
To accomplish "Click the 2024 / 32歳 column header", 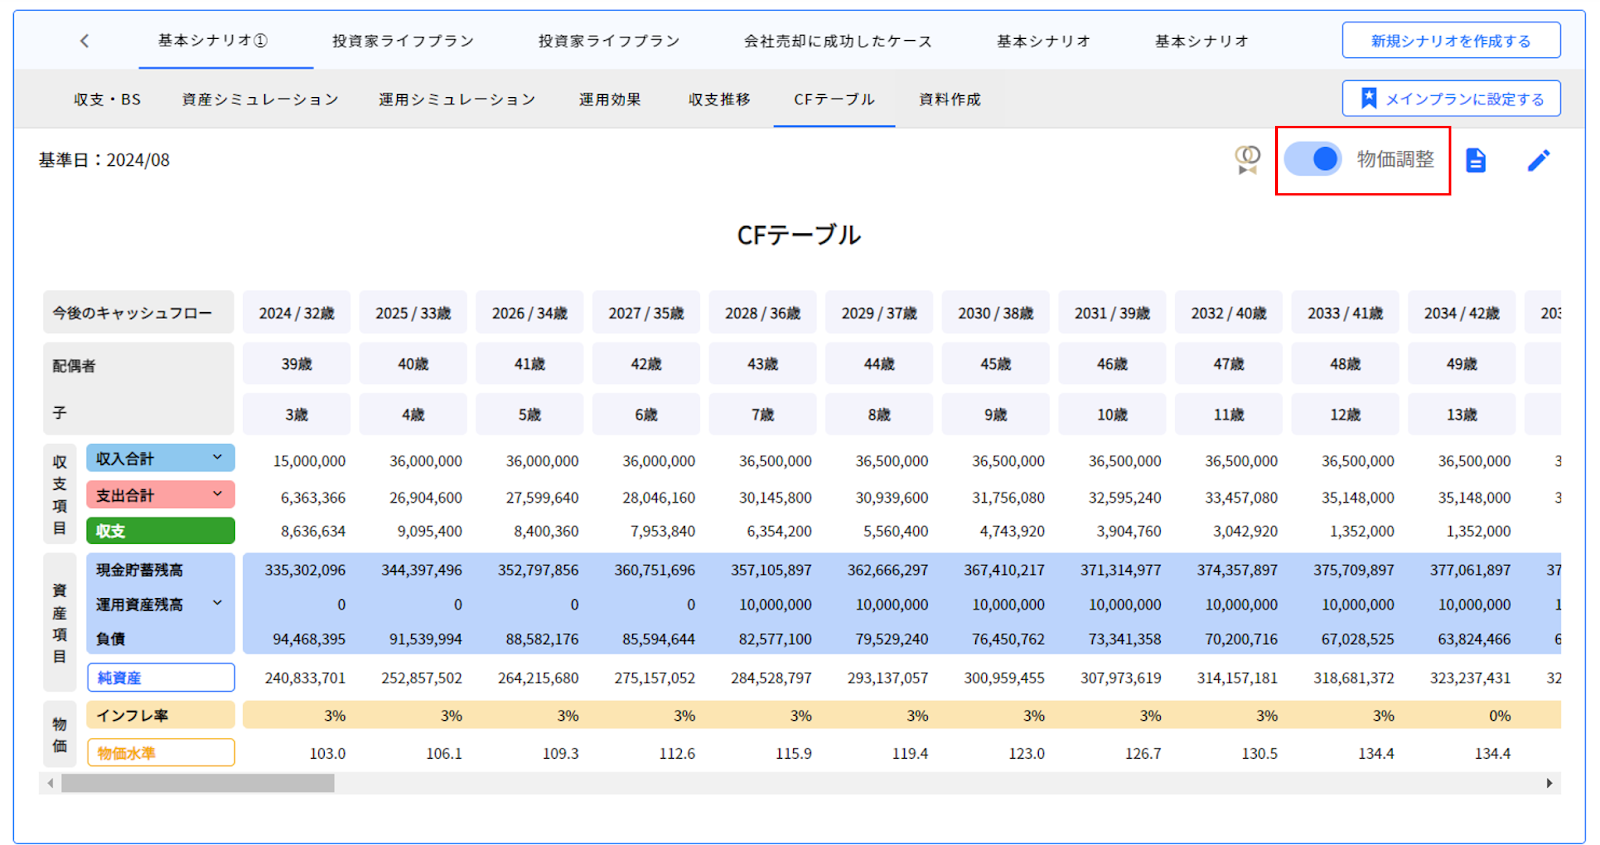I will (x=296, y=312).
